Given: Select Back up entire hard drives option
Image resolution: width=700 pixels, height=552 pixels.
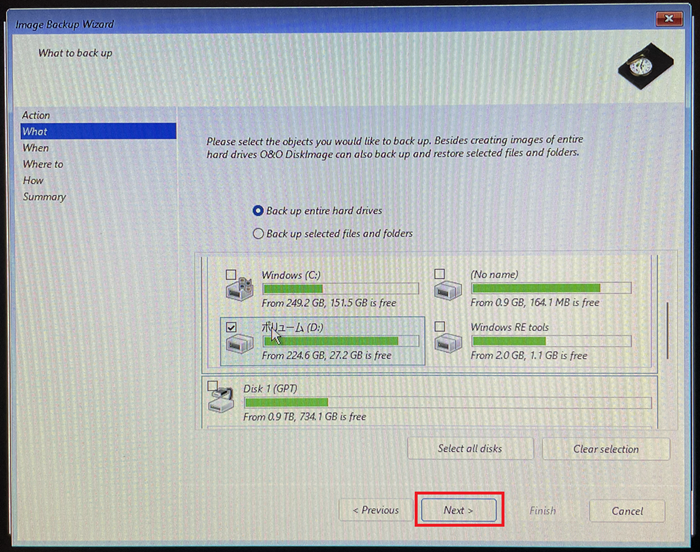Looking at the screenshot, I should 258,211.
